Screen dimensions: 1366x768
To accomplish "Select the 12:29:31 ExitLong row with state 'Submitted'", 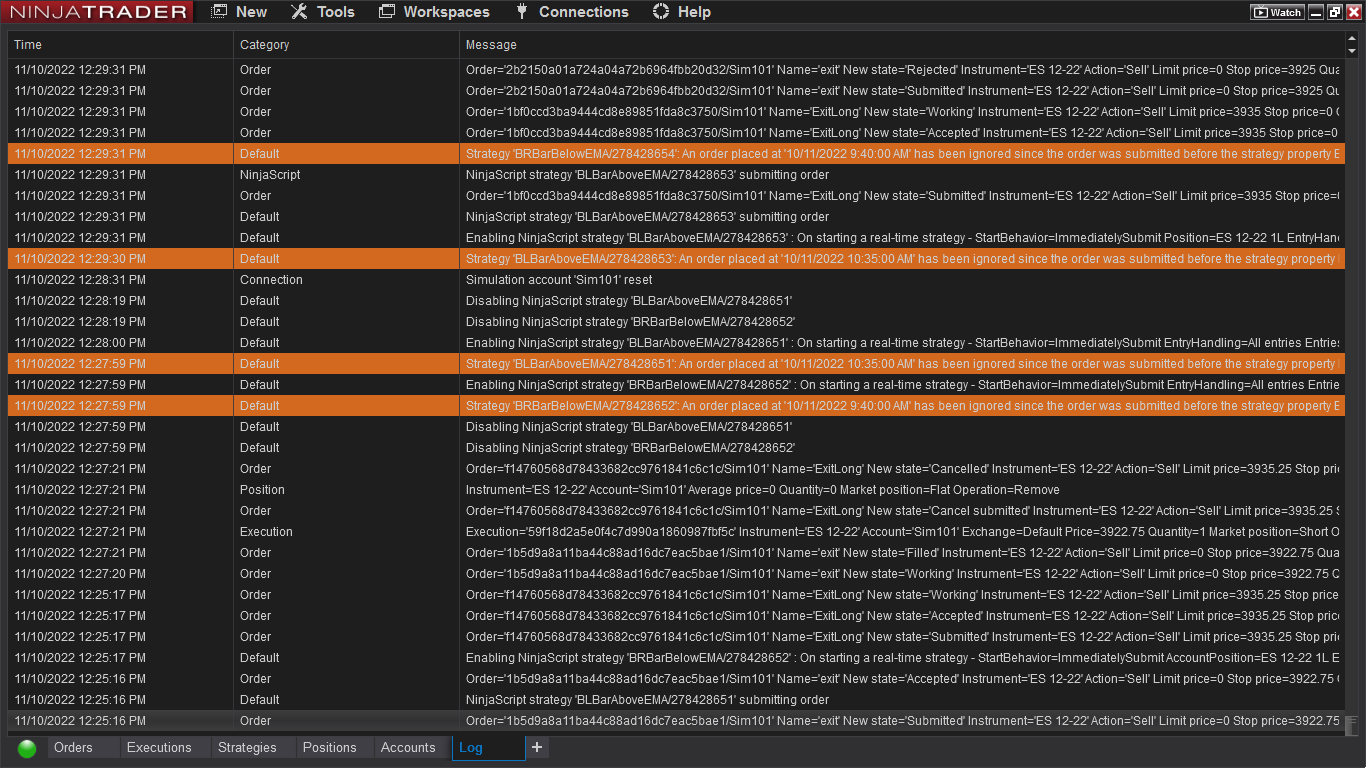I will click(676, 196).
